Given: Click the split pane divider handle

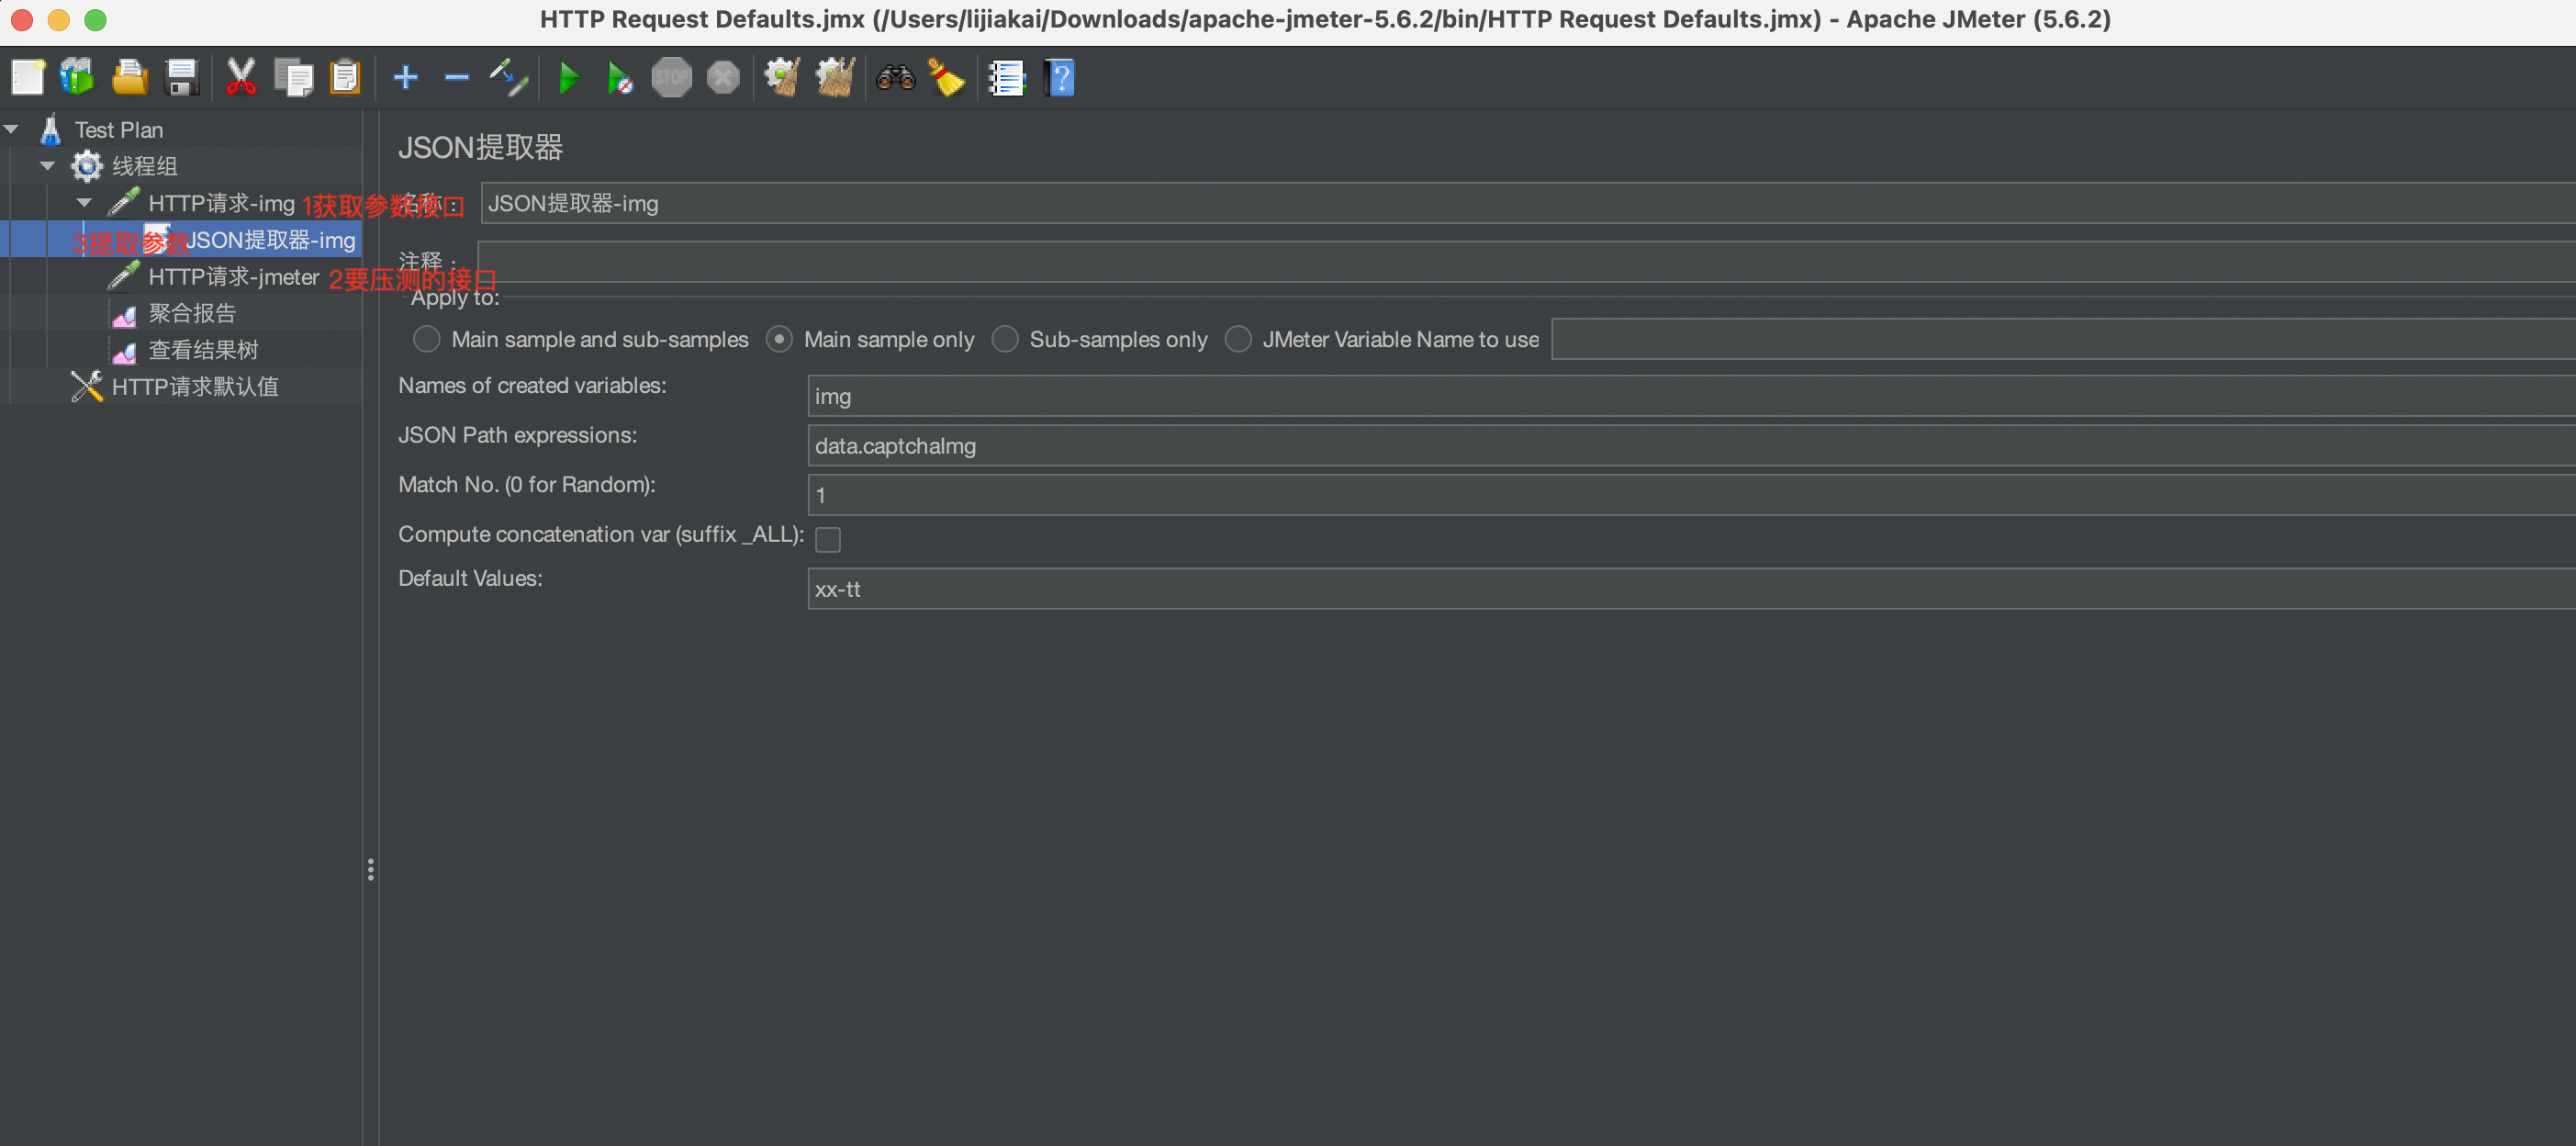Looking at the screenshot, I should coord(371,869).
